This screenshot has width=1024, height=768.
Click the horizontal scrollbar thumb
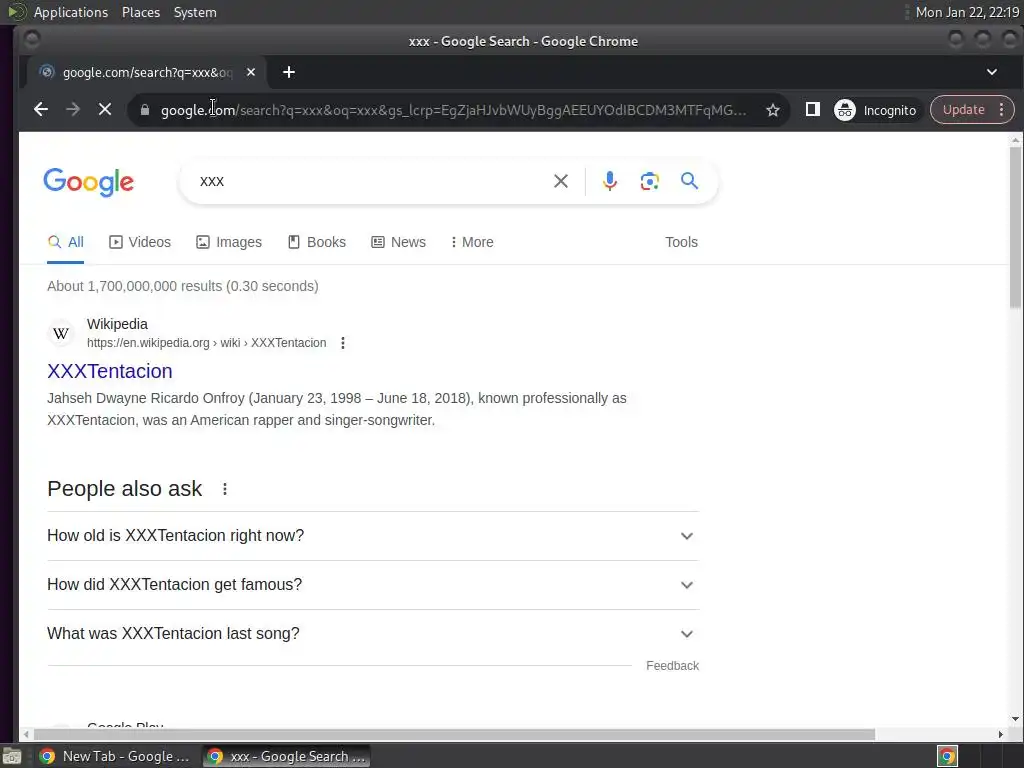[x=454, y=734]
